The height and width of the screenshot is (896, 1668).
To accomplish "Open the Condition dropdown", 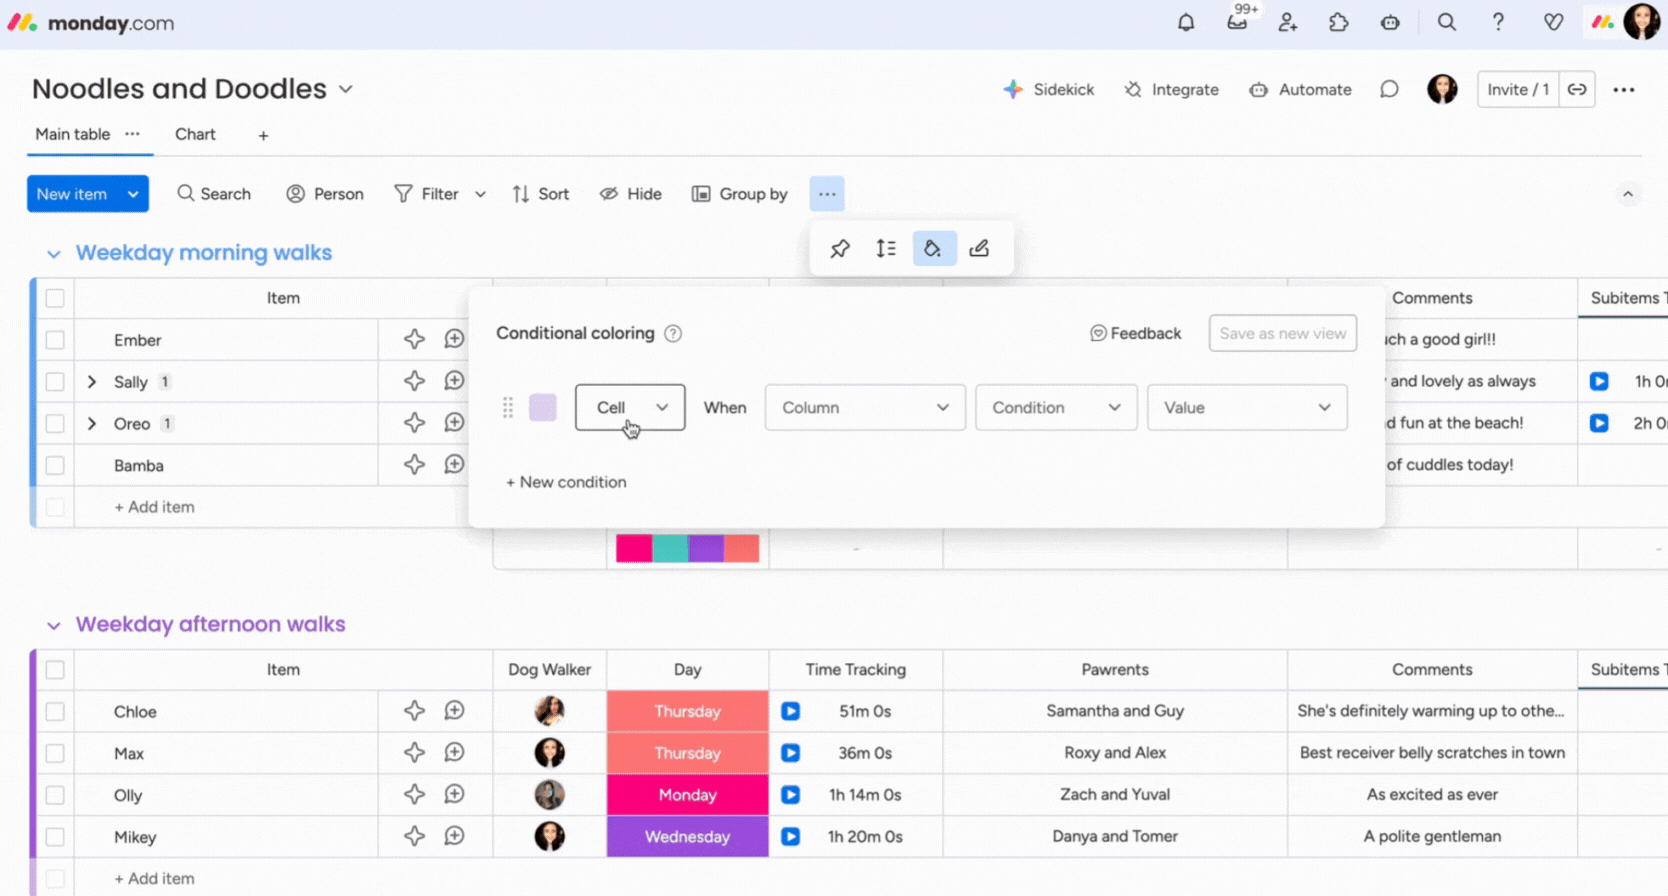I will (x=1055, y=408).
